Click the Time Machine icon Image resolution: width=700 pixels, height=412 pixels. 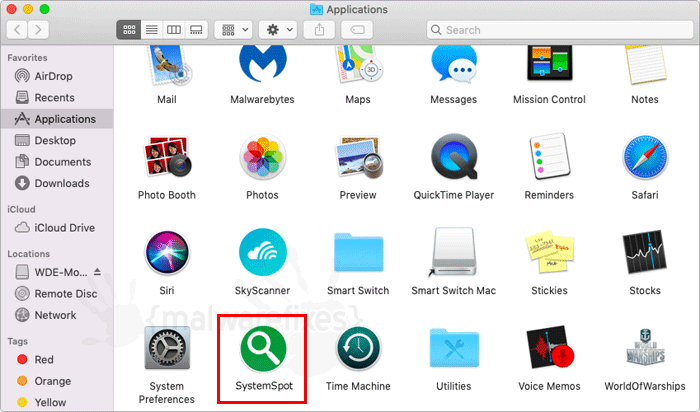358,348
